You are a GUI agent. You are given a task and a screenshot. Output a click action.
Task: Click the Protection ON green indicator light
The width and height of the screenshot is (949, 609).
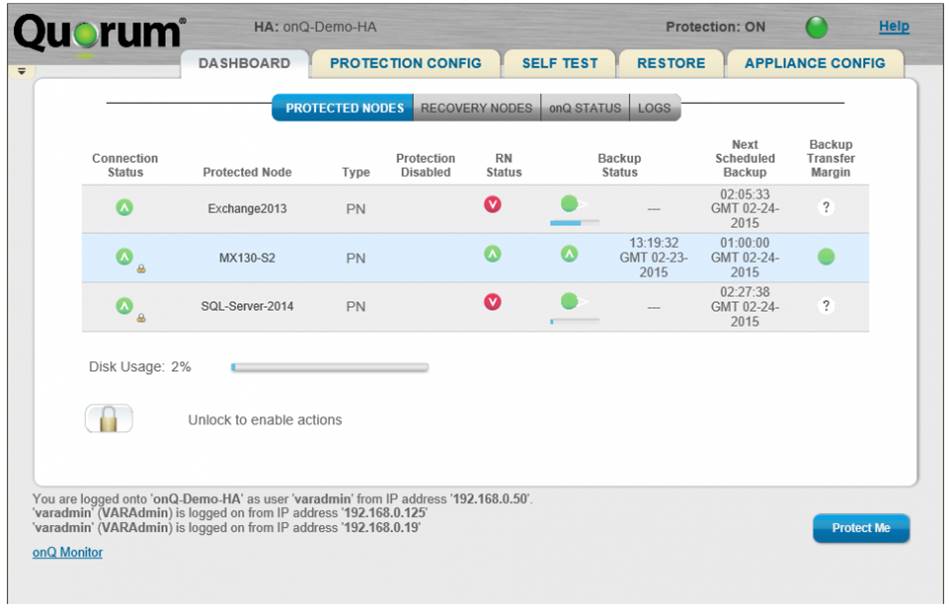[817, 28]
